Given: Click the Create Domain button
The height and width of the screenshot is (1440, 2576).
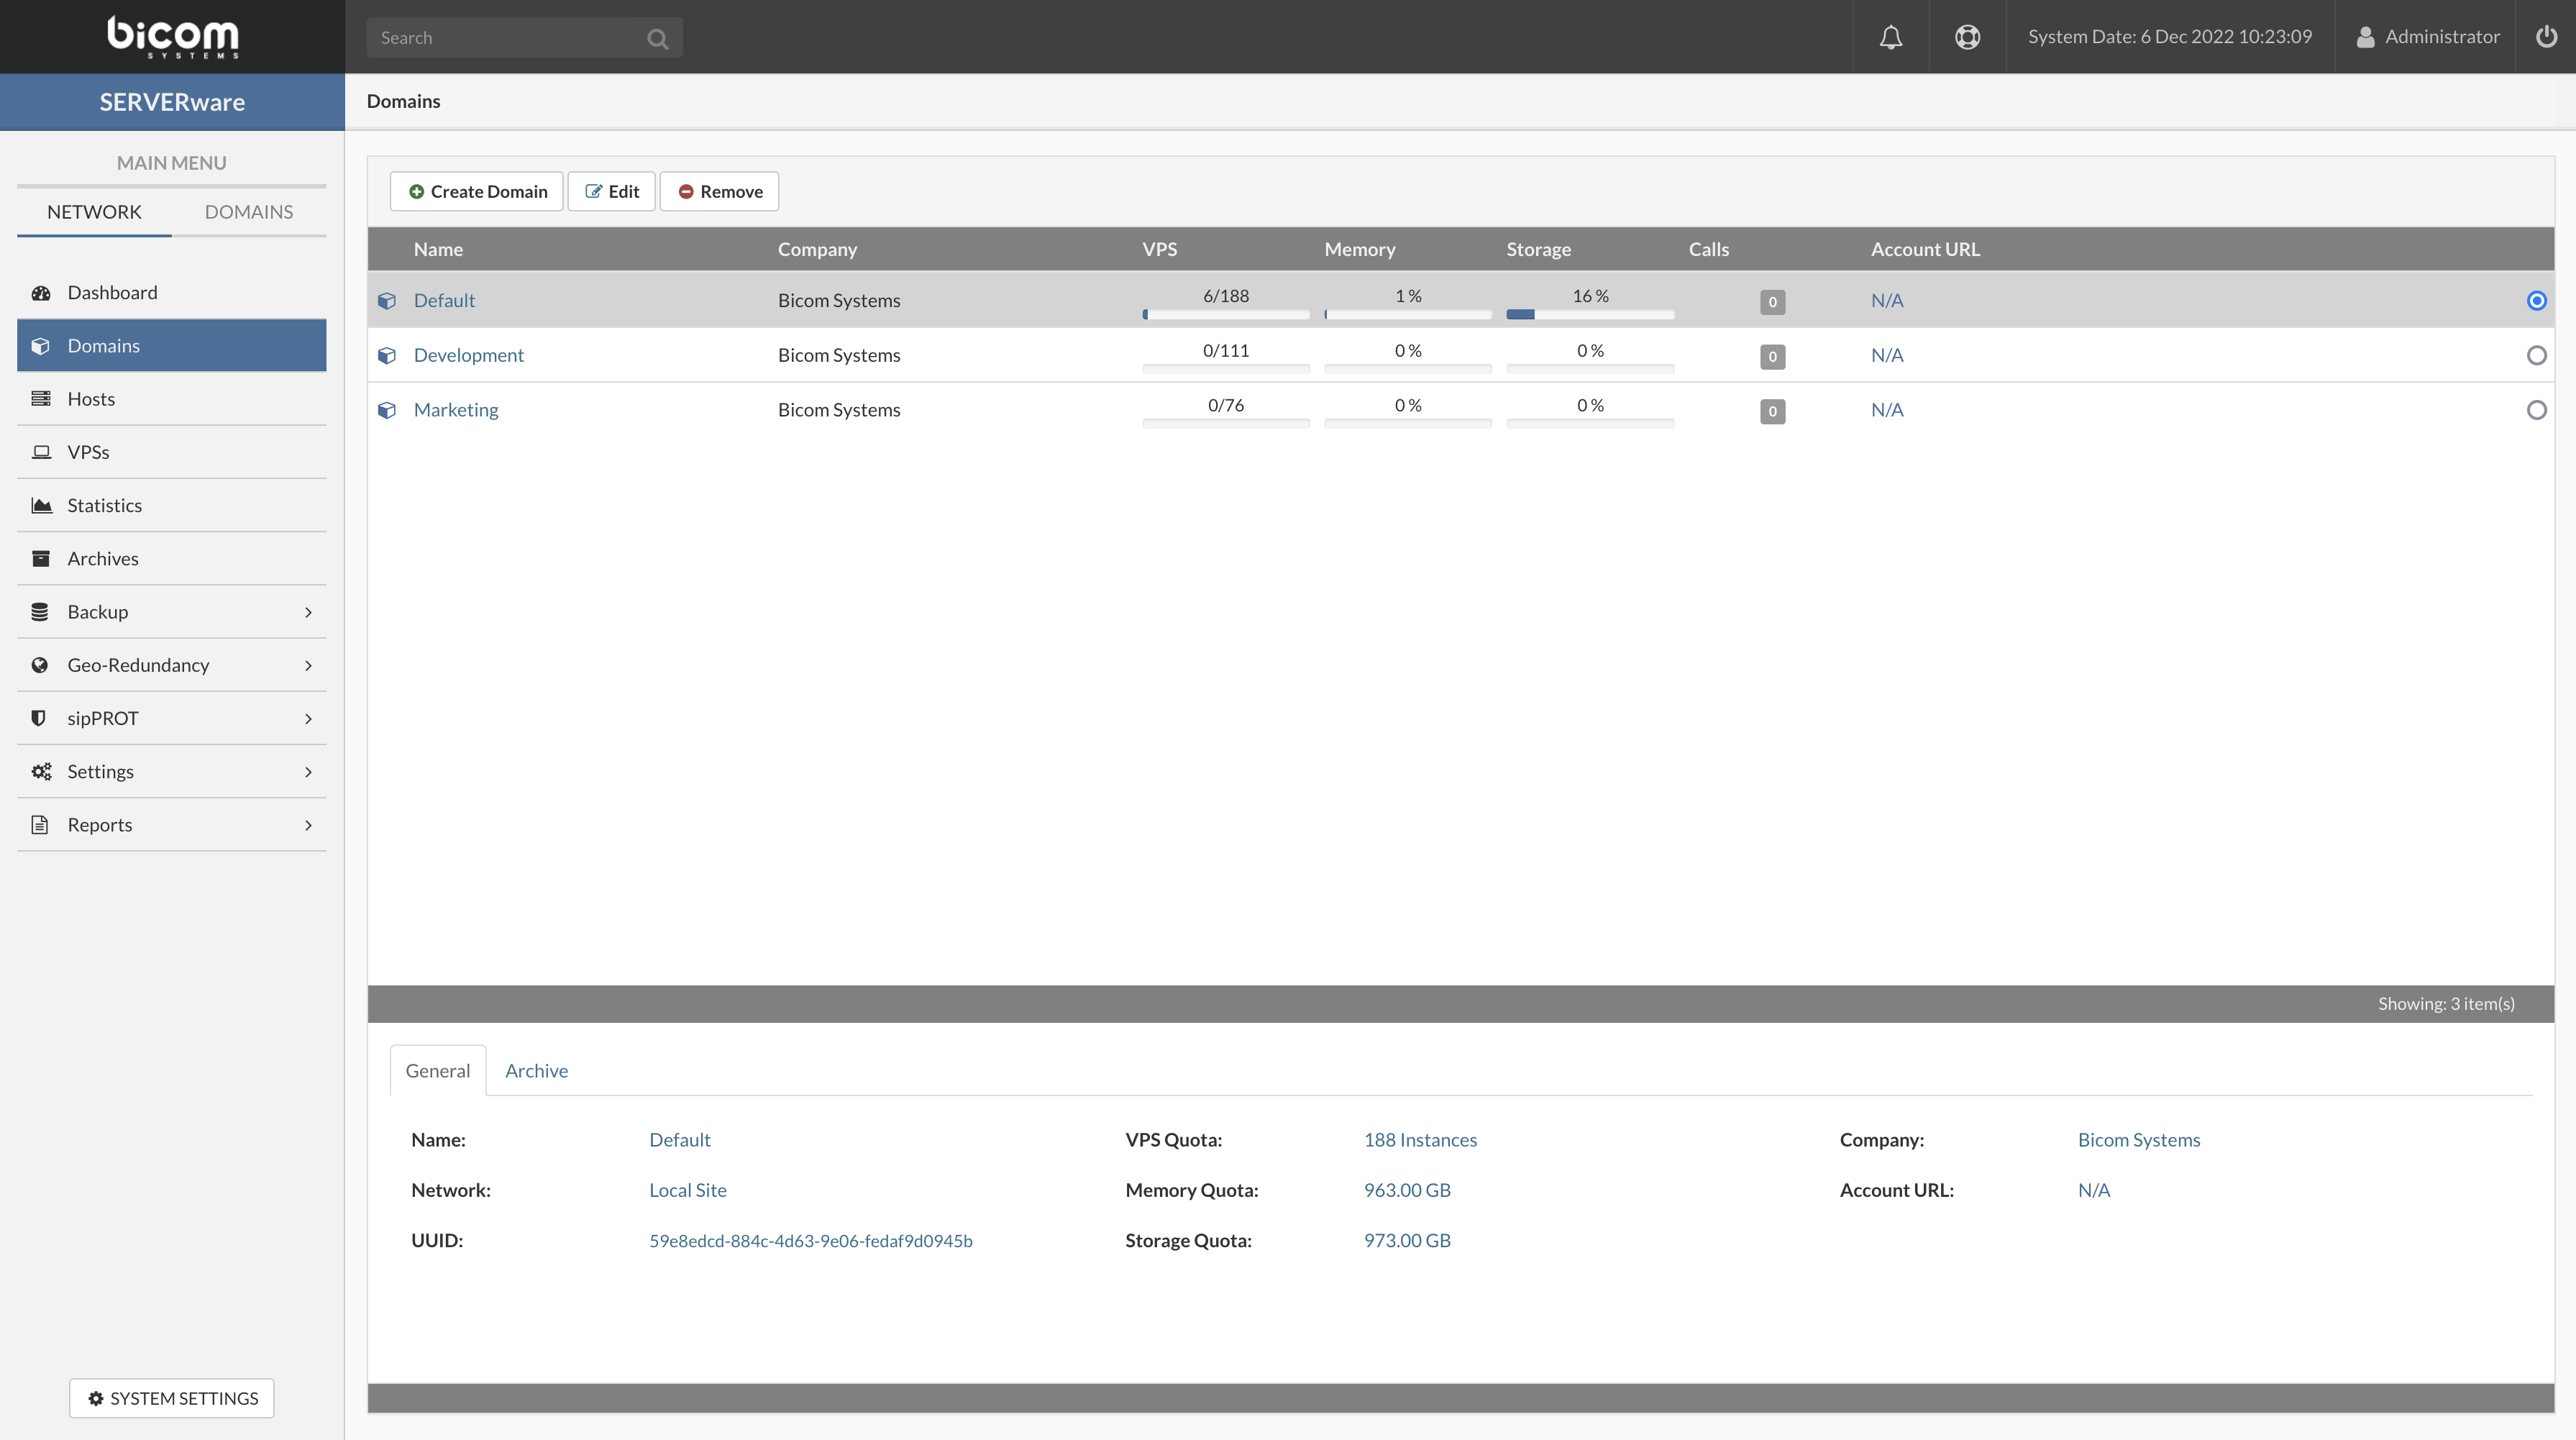Looking at the screenshot, I should pos(477,191).
